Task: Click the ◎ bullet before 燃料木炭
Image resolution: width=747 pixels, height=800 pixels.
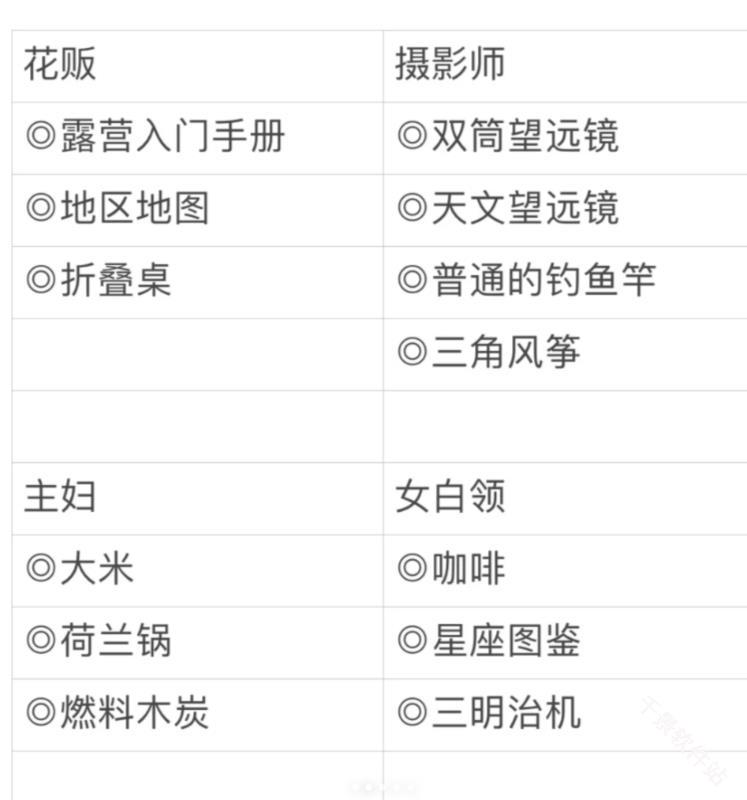Action: point(41,713)
